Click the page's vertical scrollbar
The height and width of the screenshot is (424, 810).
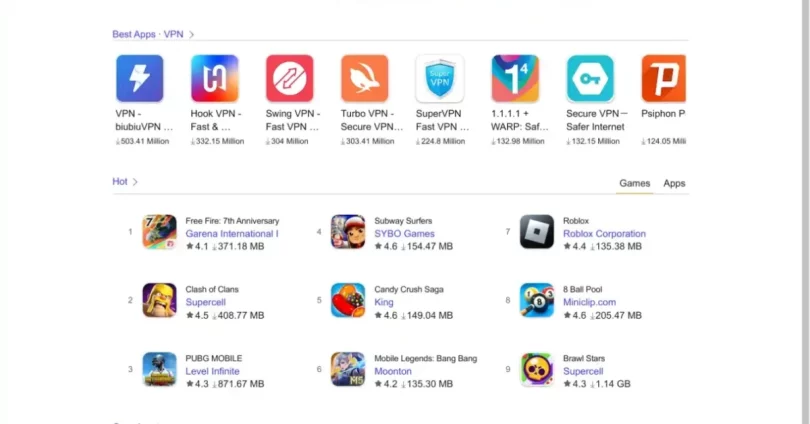805,212
